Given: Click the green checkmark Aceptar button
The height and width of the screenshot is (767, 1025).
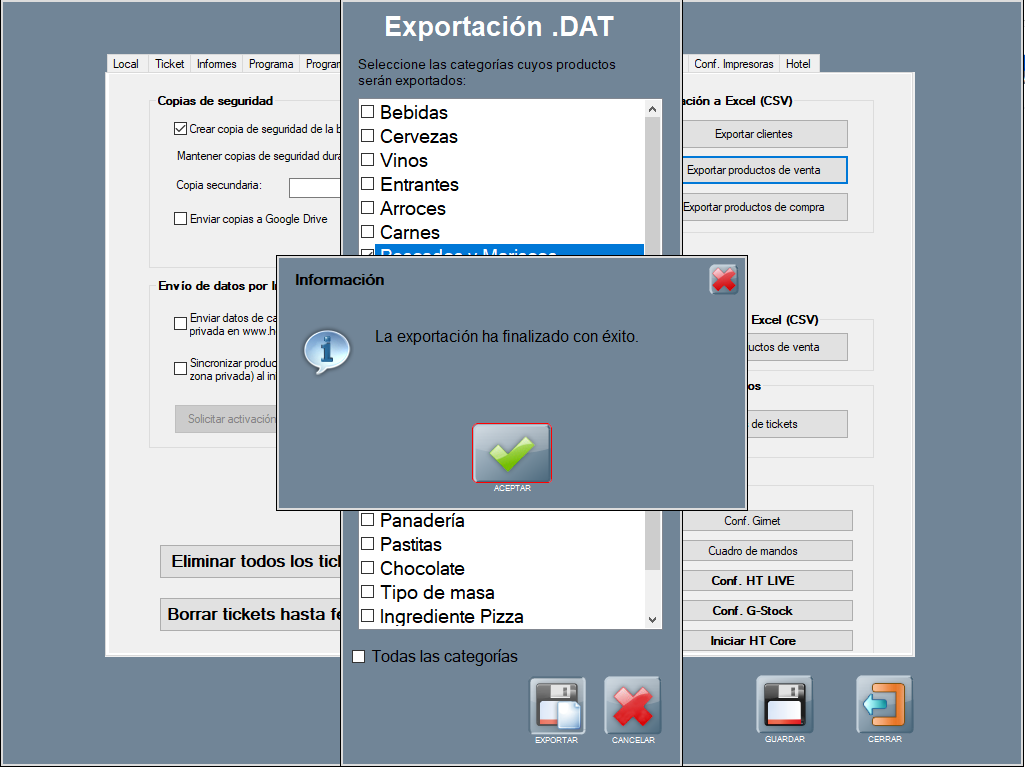Looking at the screenshot, I should pyautogui.click(x=511, y=453).
